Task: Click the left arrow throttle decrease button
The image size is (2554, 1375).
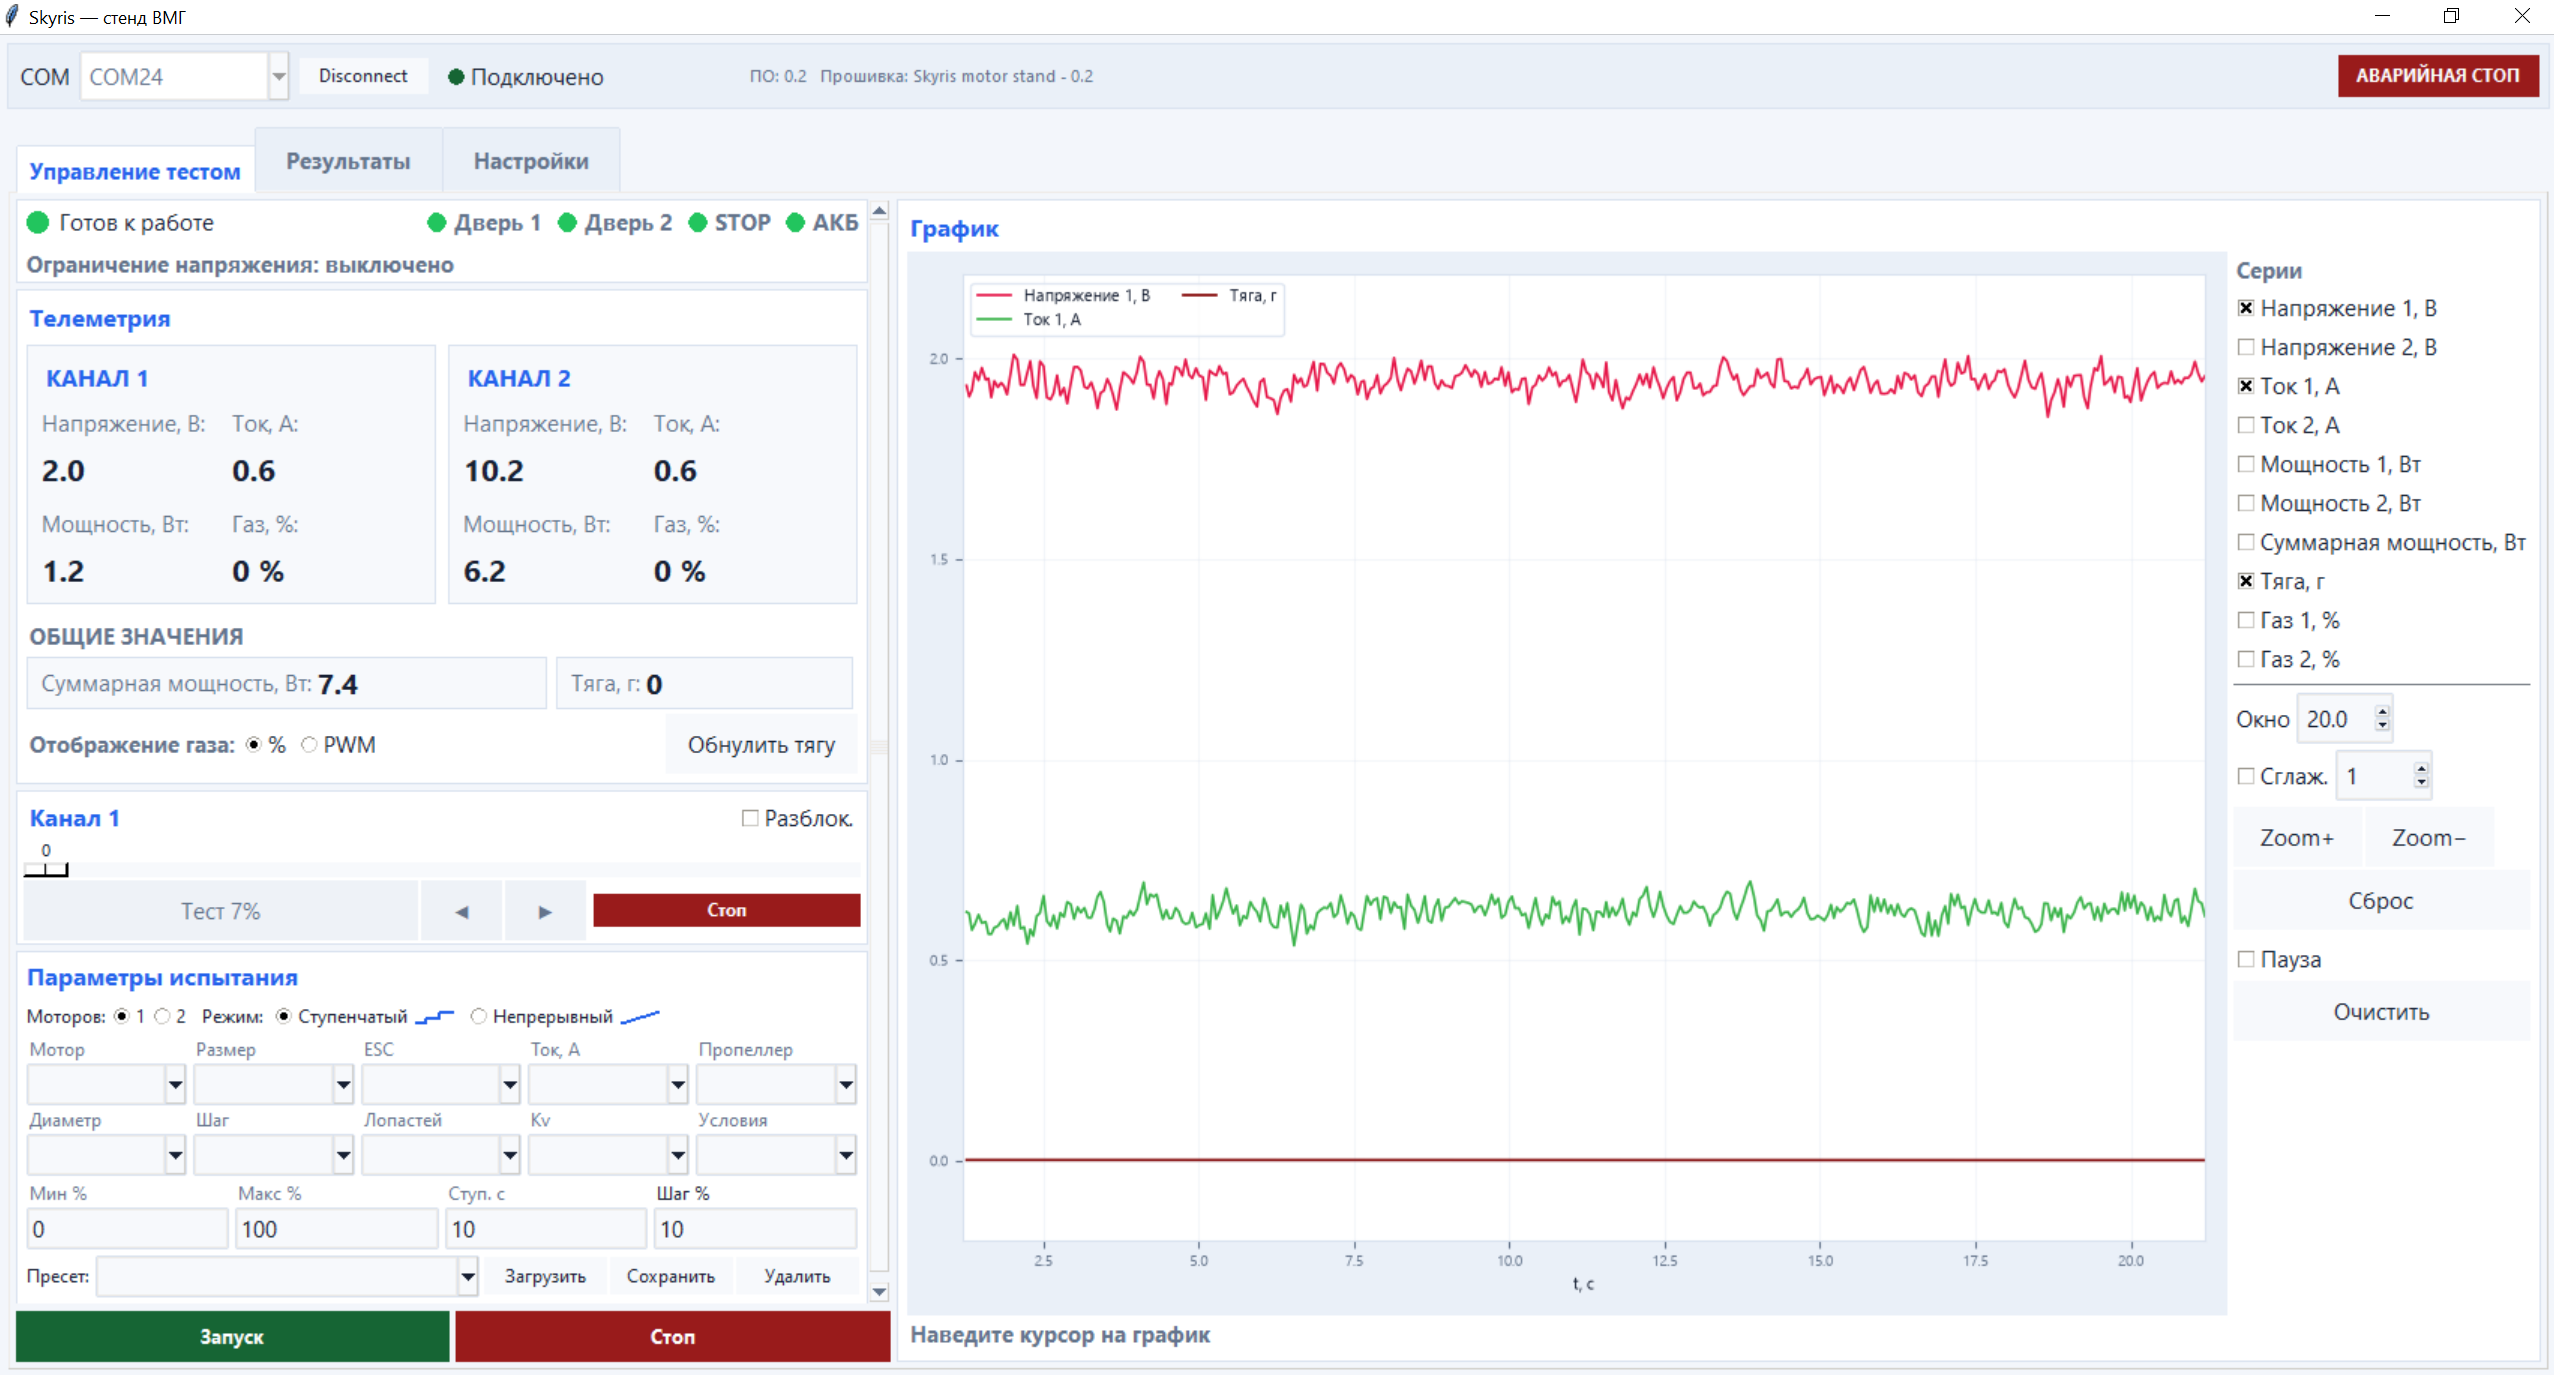Action: point(461,911)
